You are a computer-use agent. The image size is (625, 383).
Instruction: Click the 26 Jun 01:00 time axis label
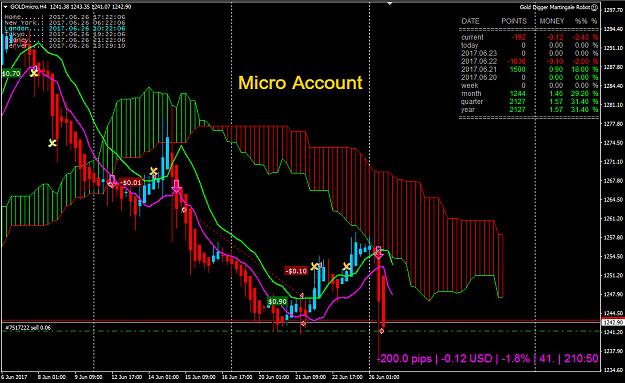coord(384,377)
